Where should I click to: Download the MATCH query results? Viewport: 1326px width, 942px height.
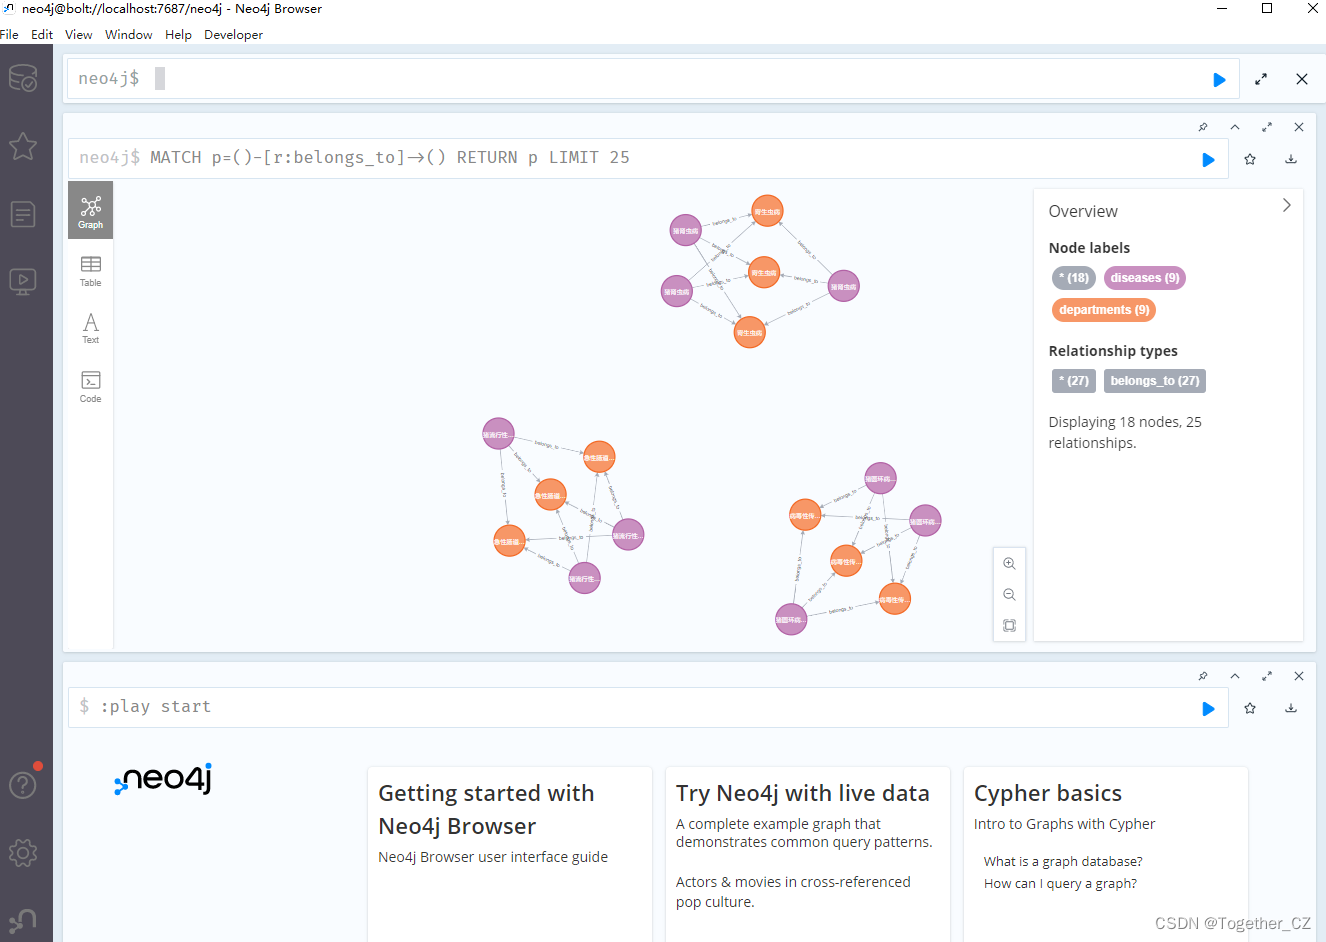coord(1291,159)
